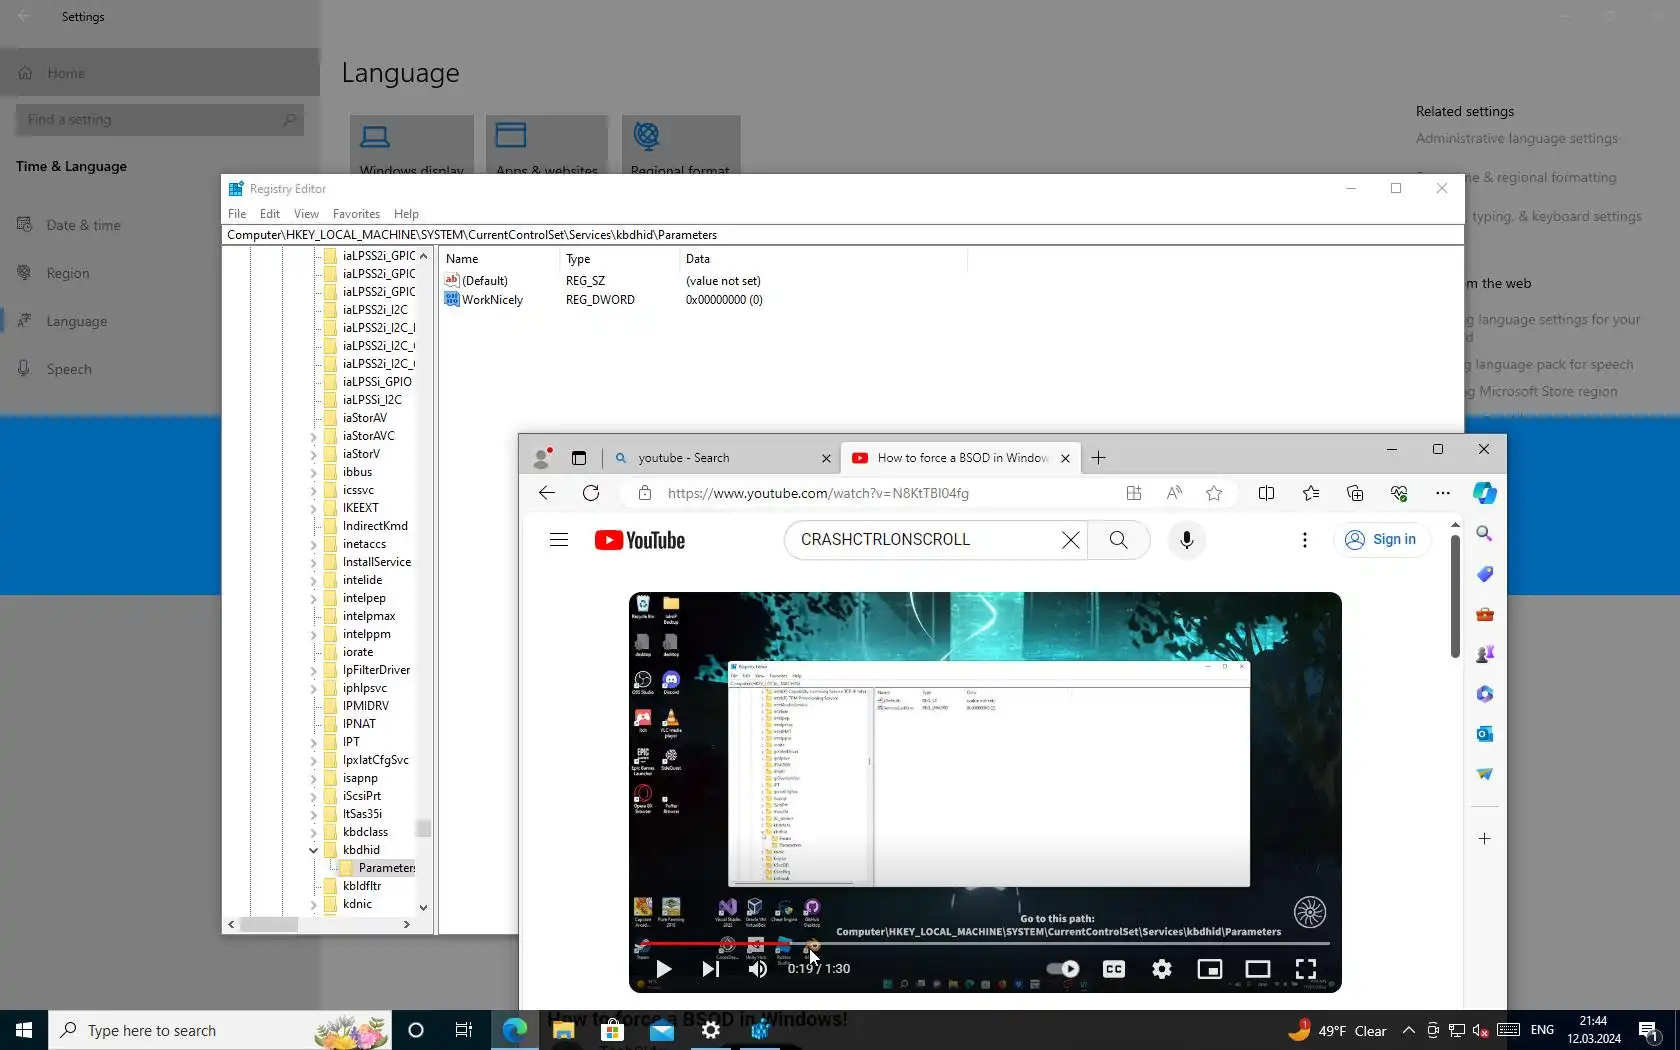This screenshot has width=1680, height=1050.
Task: Expand the iScsiPrt key
Action: (313, 796)
